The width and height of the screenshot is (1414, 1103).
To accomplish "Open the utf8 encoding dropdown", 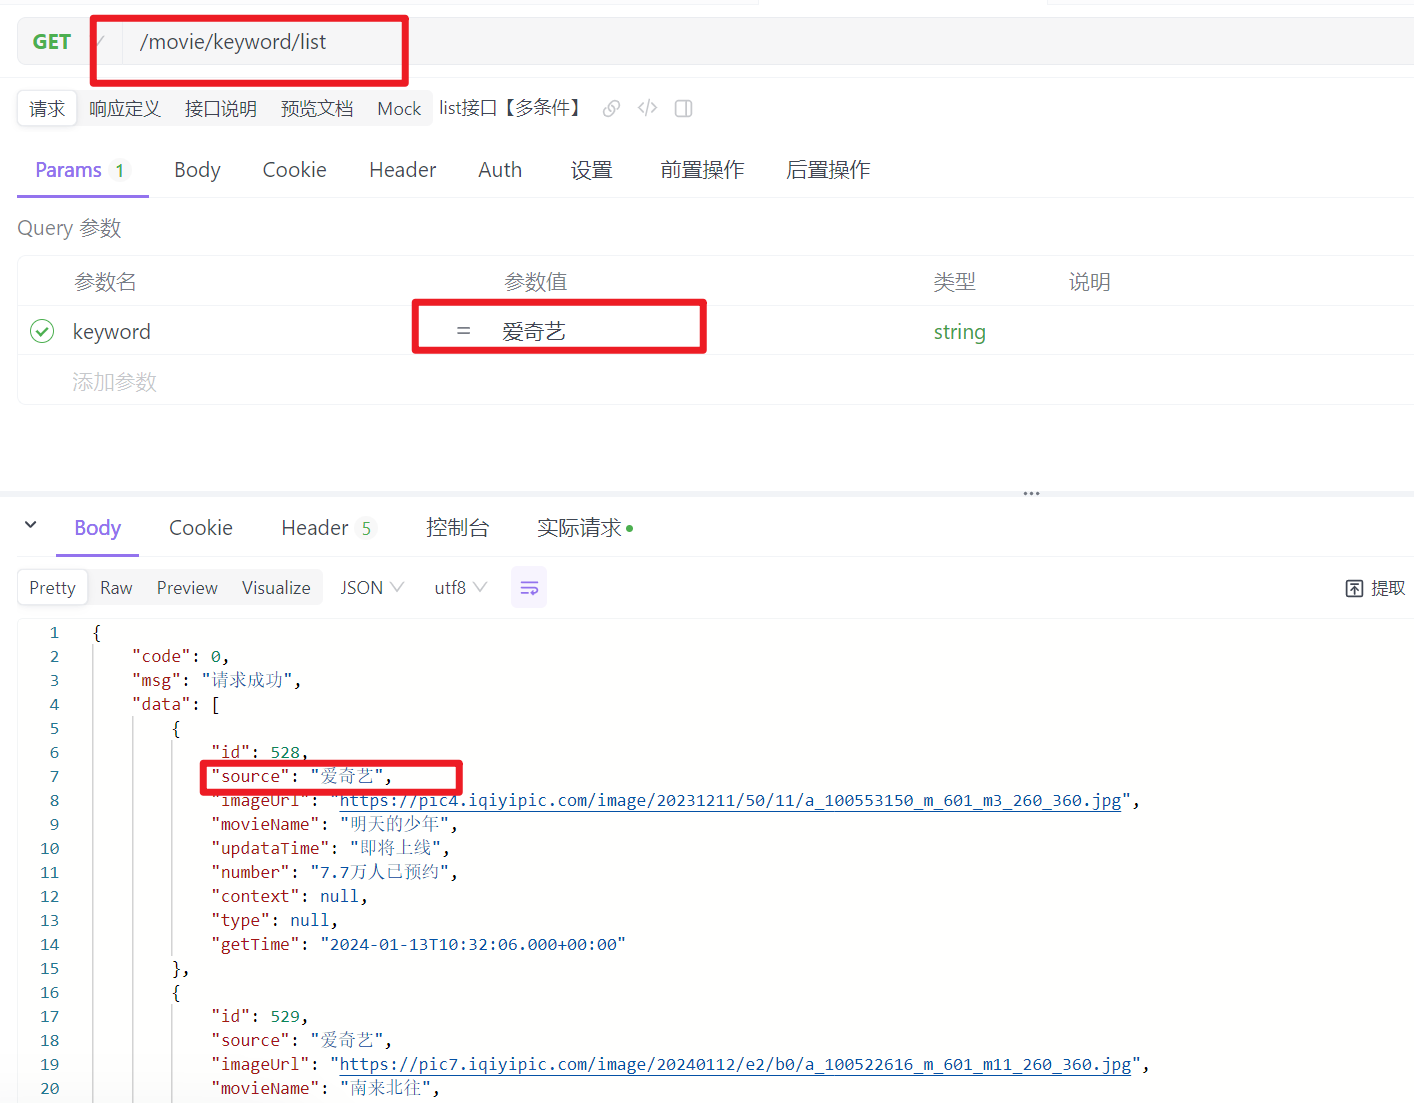I will tap(460, 588).
